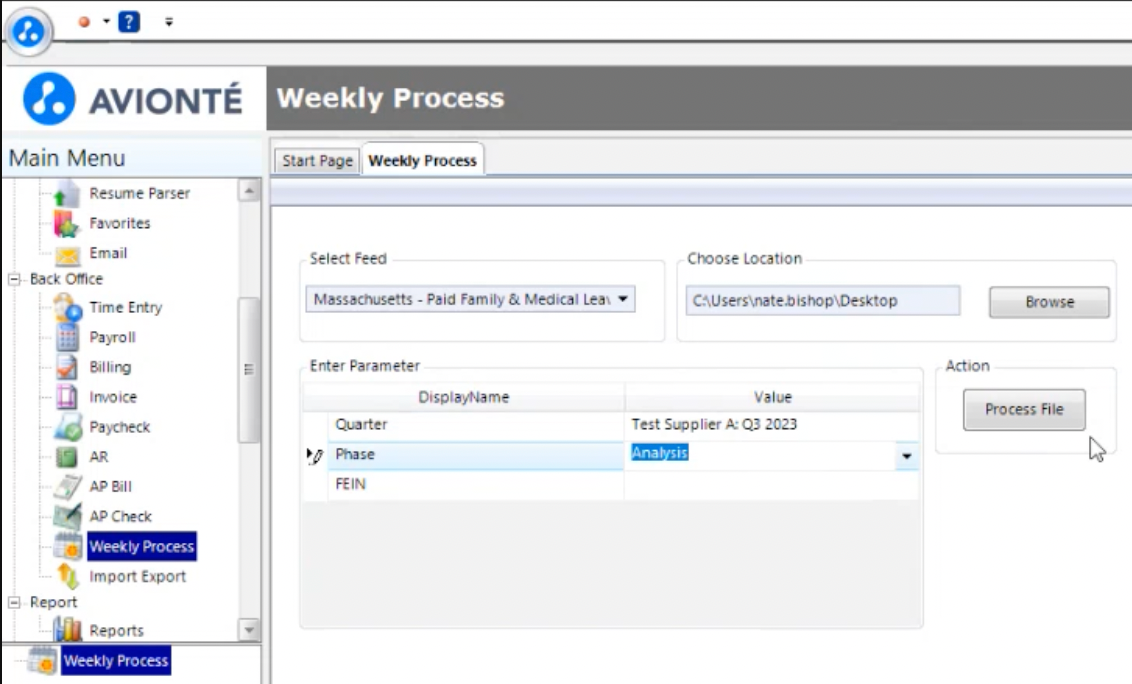
Task: Click the Invoice icon
Action: [66, 397]
